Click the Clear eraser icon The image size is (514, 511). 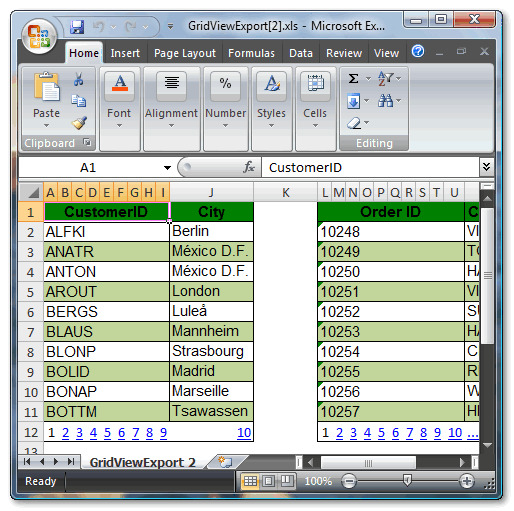354,123
